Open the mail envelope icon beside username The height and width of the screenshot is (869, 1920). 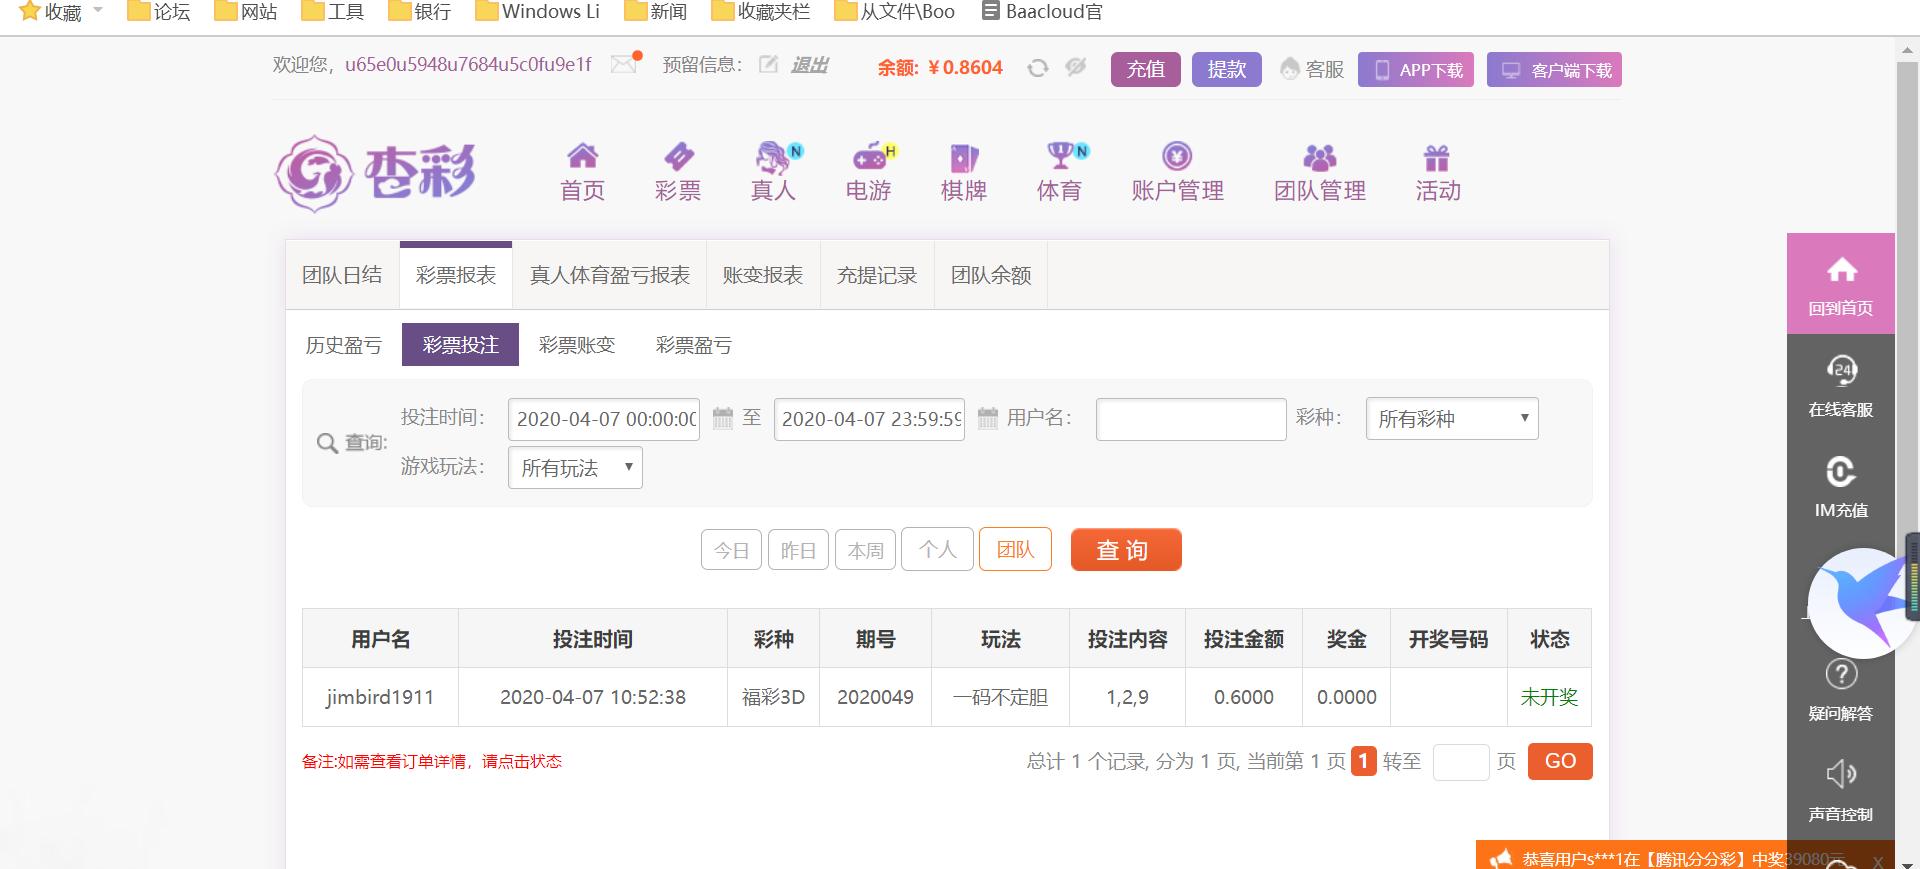(x=626, y=62)
